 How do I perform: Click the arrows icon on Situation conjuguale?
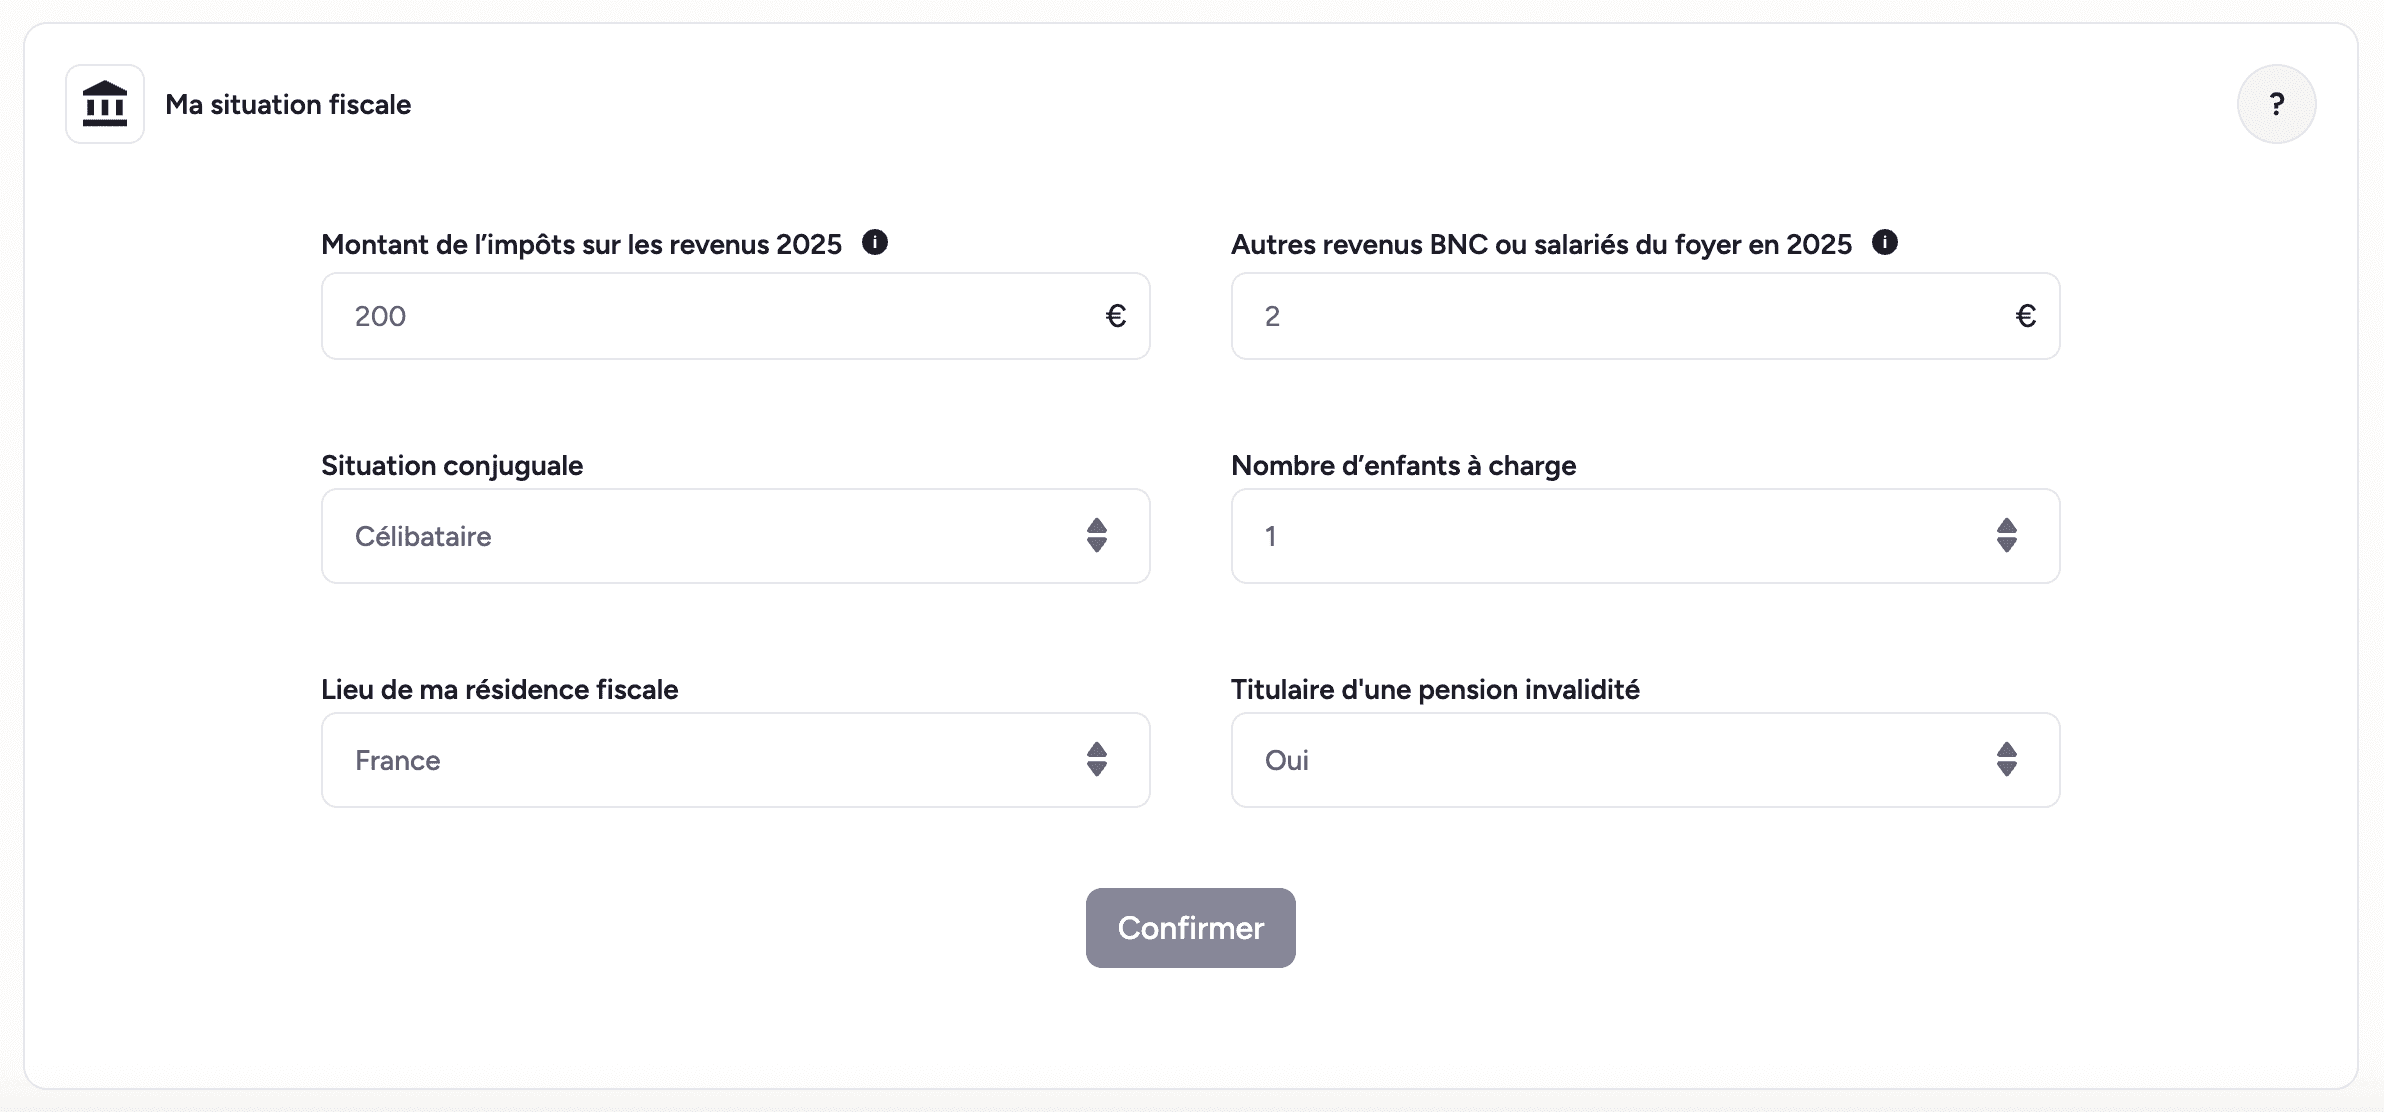pos(1097,536)
